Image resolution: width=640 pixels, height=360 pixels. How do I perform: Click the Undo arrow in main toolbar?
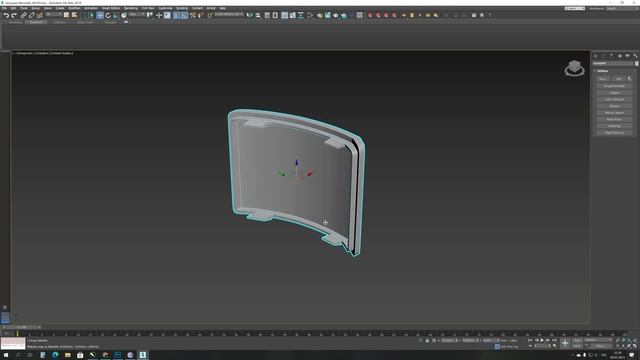pos(7,15)
